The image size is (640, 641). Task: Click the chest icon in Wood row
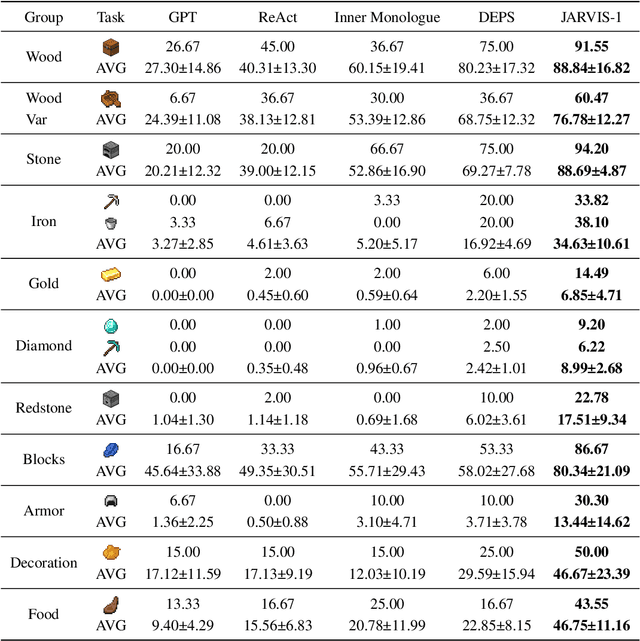(x=111, y=47)
